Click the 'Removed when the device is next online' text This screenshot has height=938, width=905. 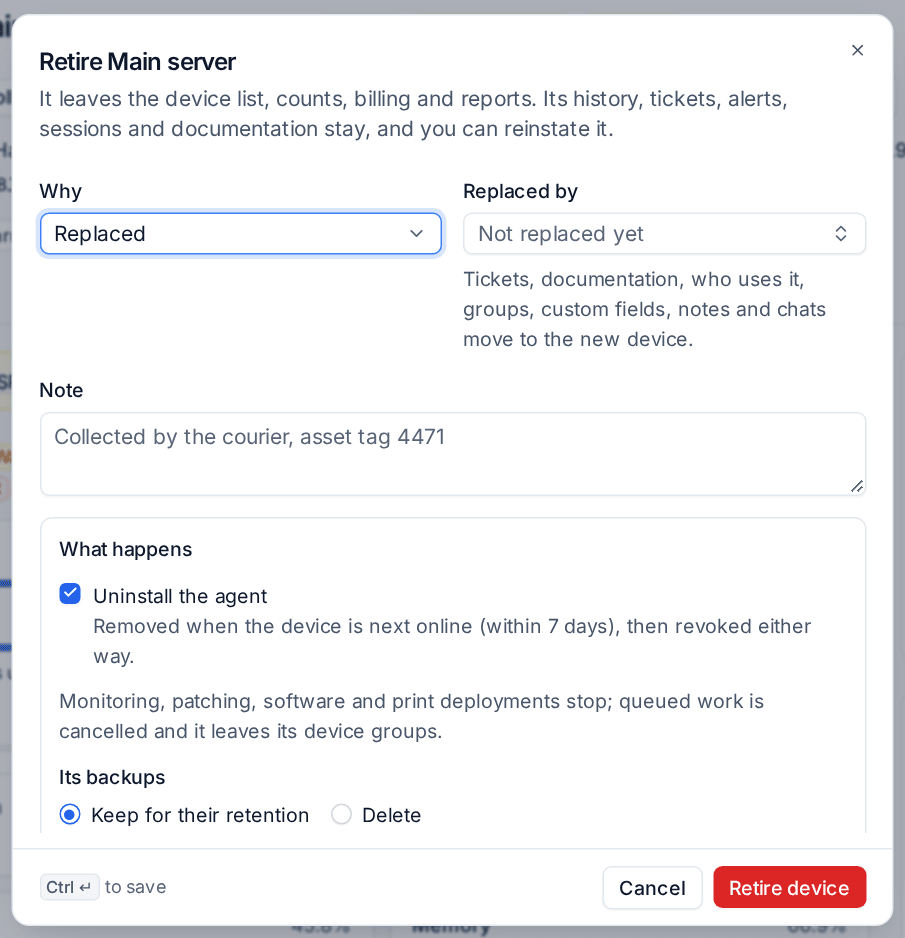(x=452, y=641)
